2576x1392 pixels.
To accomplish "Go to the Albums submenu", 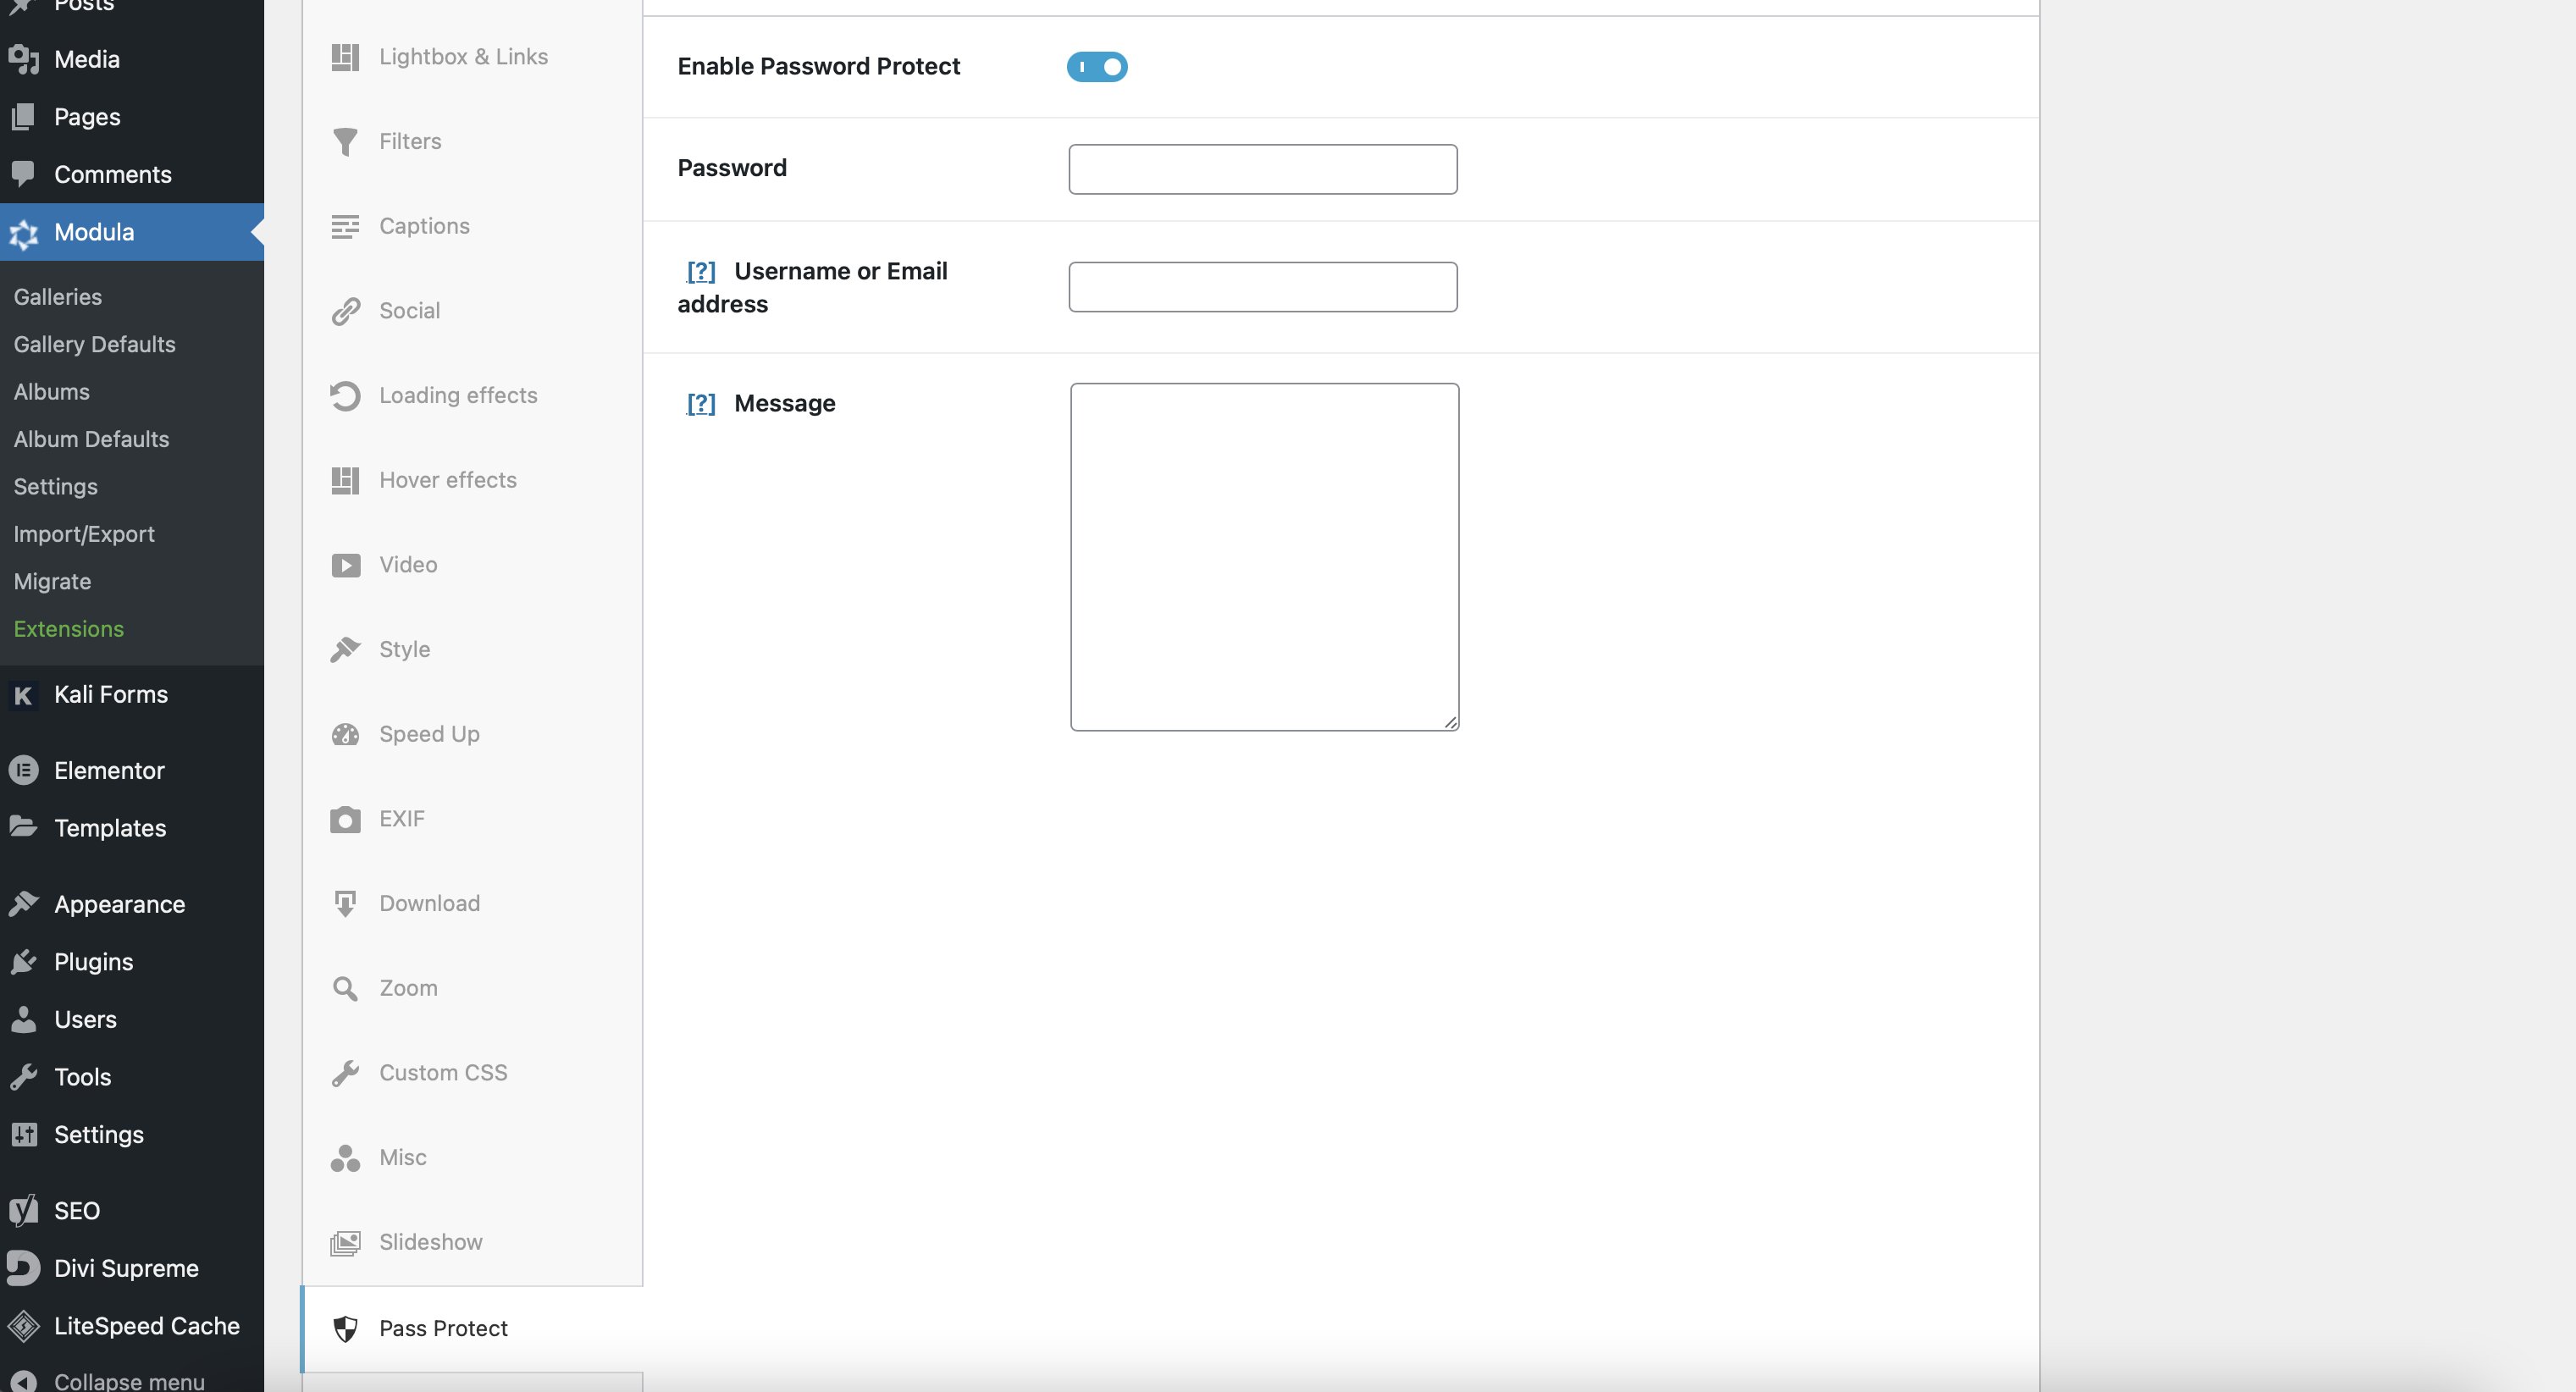I will 52,392.
